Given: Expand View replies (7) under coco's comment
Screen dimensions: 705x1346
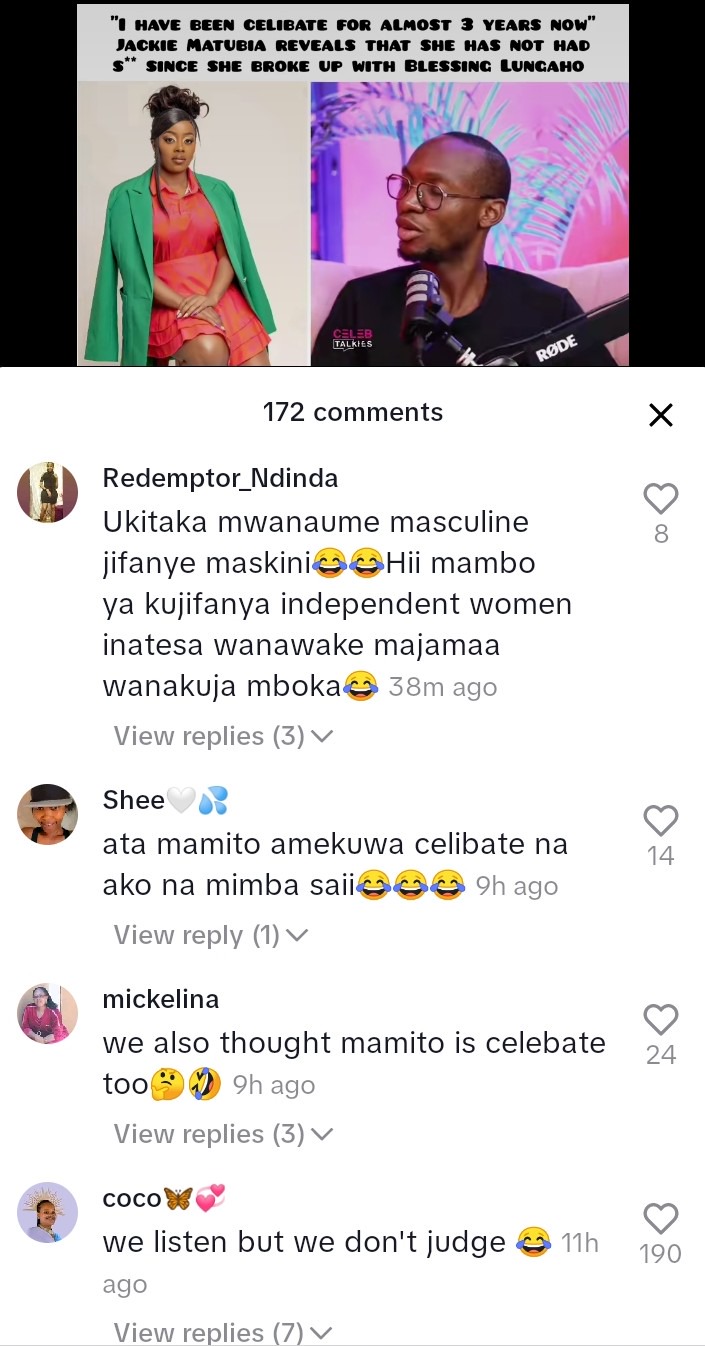Looking at the screenshot, I should pyautogui.click(x=223, y=1332).
